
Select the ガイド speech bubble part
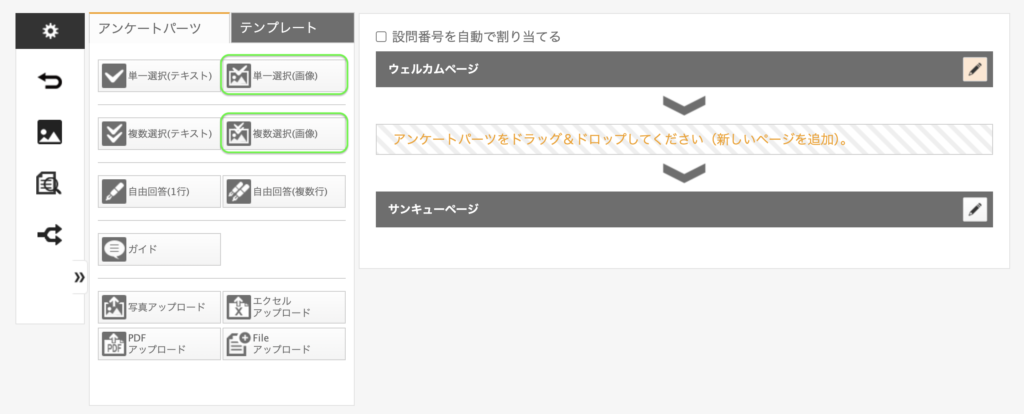tap(159, 249)
